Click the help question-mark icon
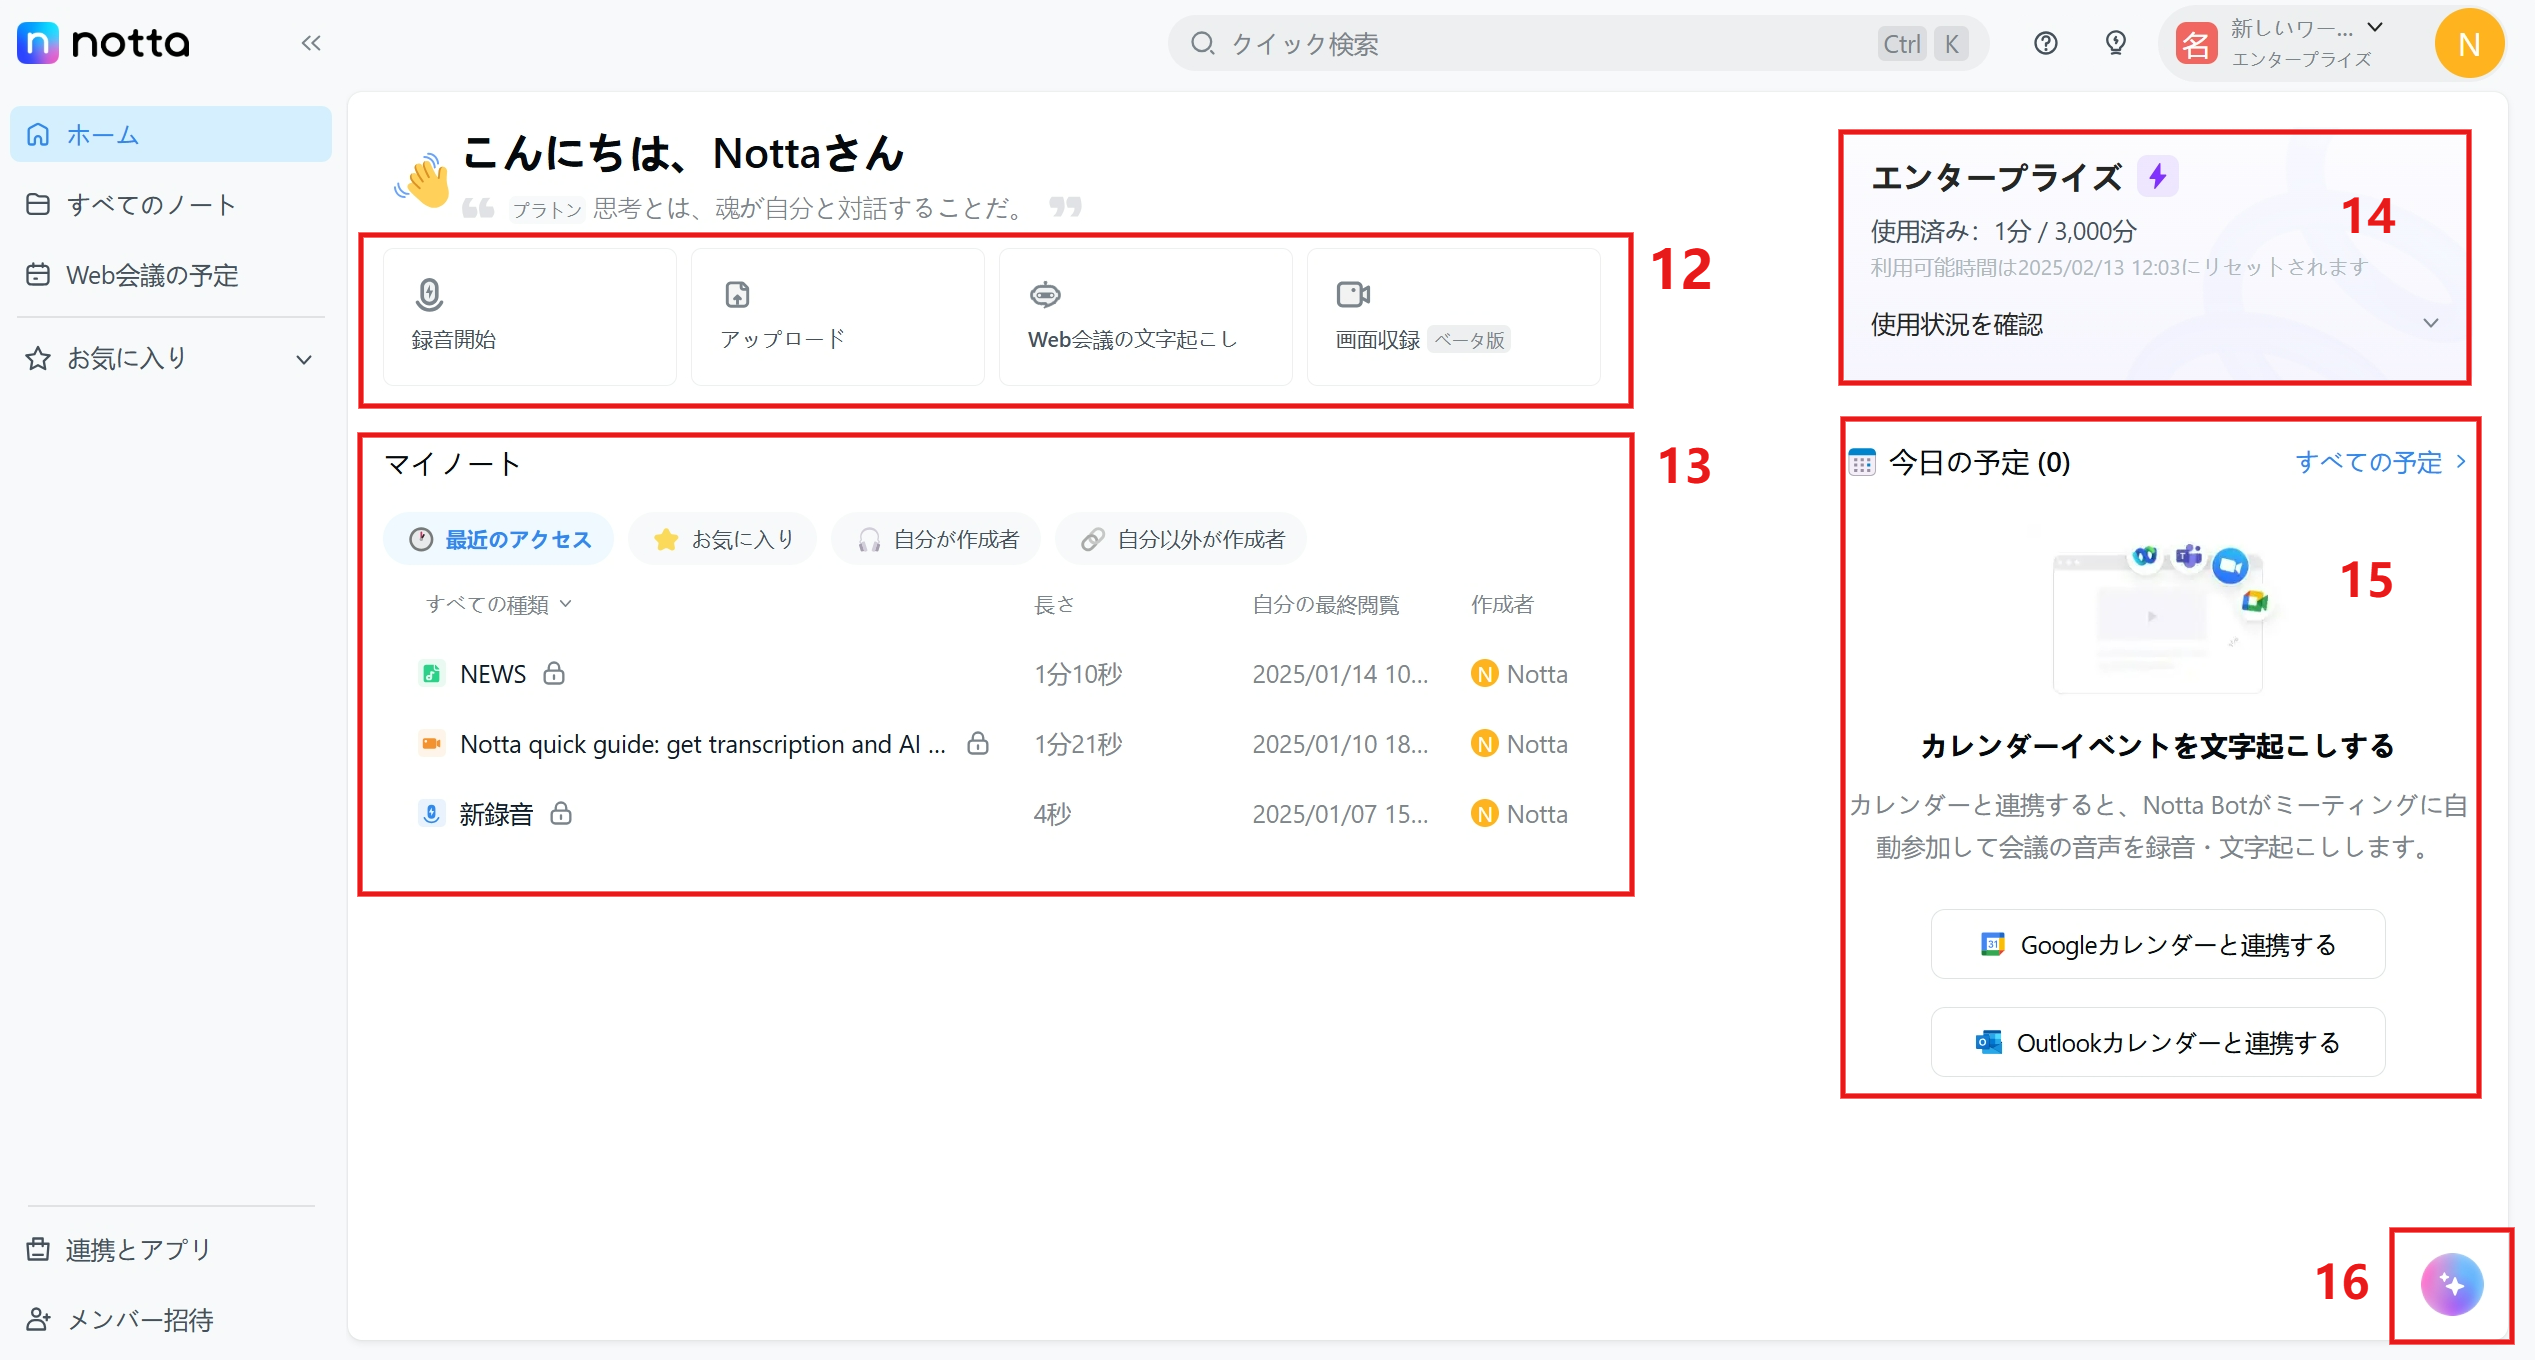Viewport: 2535px width, 1360px height. [2046, 43]
